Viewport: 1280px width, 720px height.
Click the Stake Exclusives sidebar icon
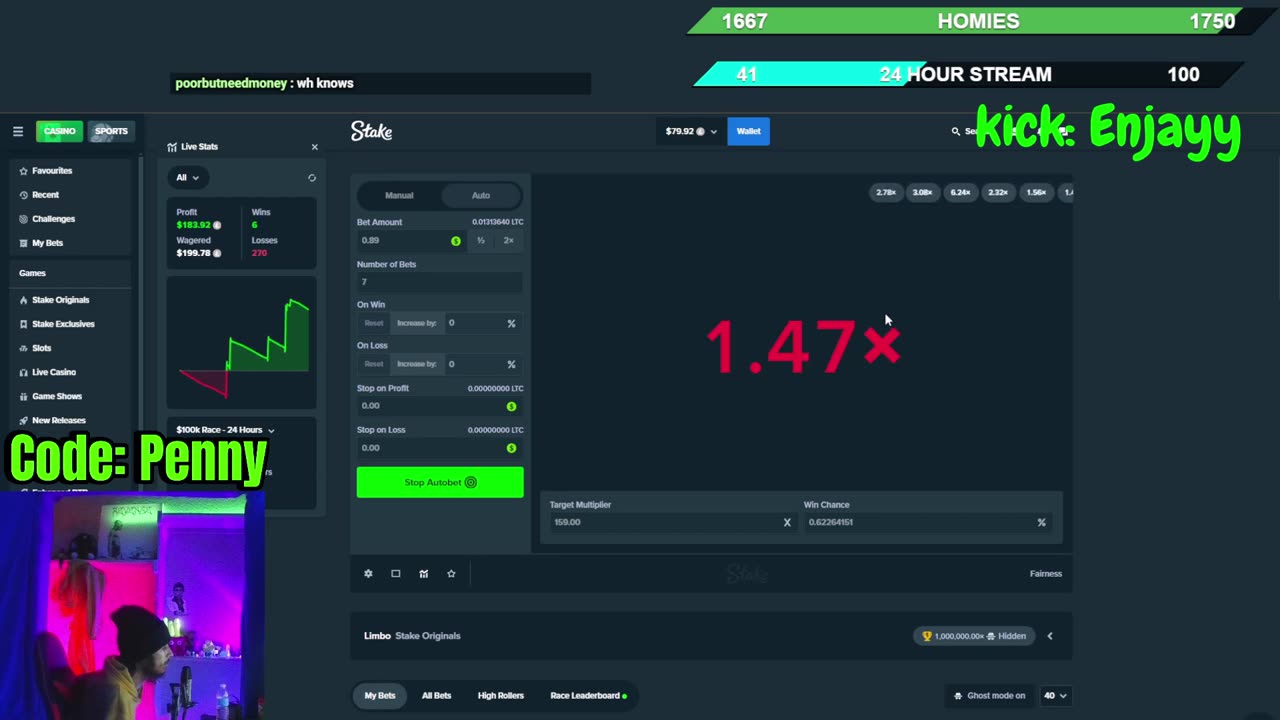(x=24, y=324)
